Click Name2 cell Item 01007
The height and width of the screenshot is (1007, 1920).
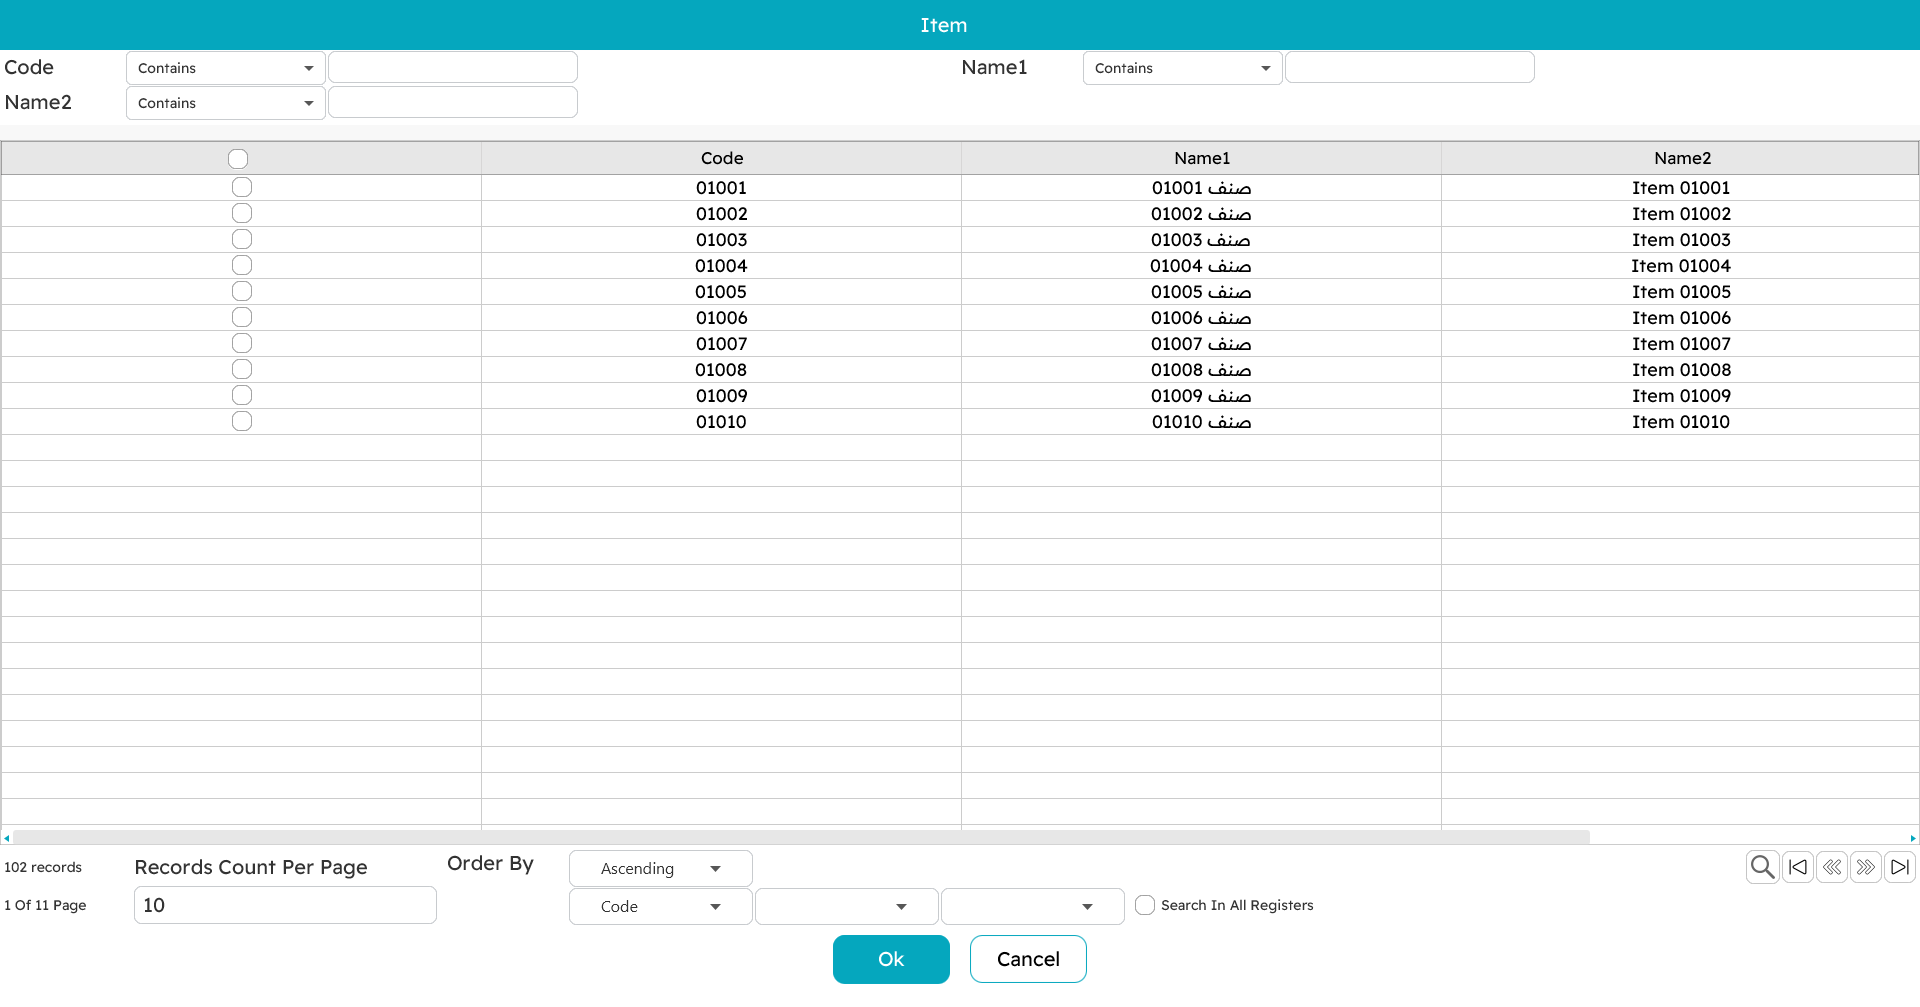point(1681,344)
